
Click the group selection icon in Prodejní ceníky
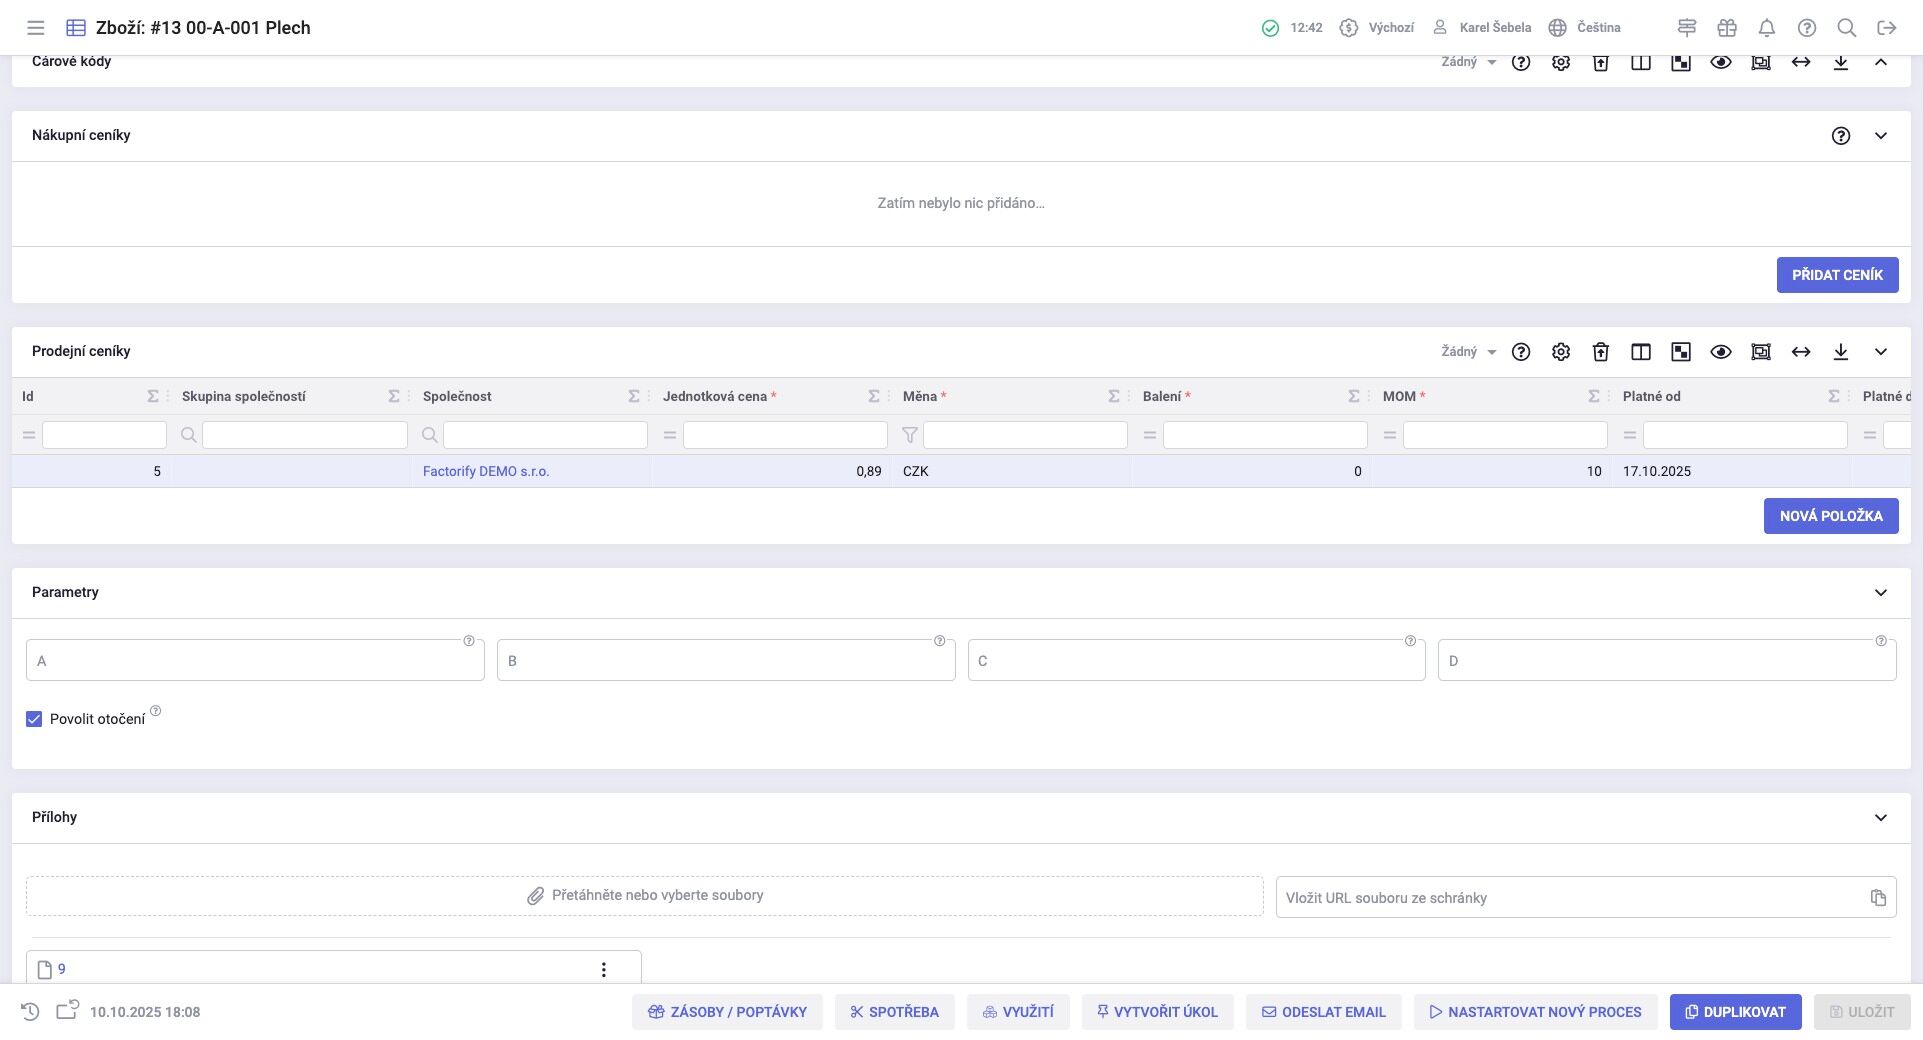click(x=1761, y=352)
